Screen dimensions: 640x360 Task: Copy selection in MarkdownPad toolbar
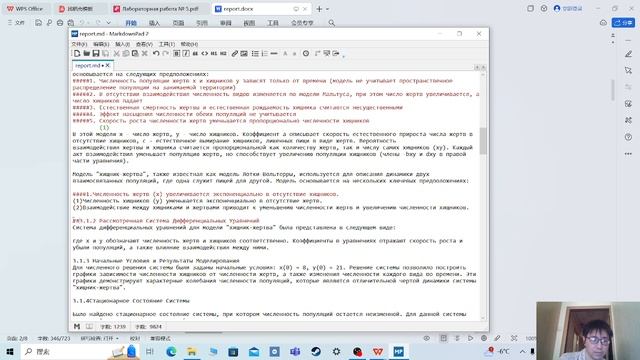(x=126, y=53)
